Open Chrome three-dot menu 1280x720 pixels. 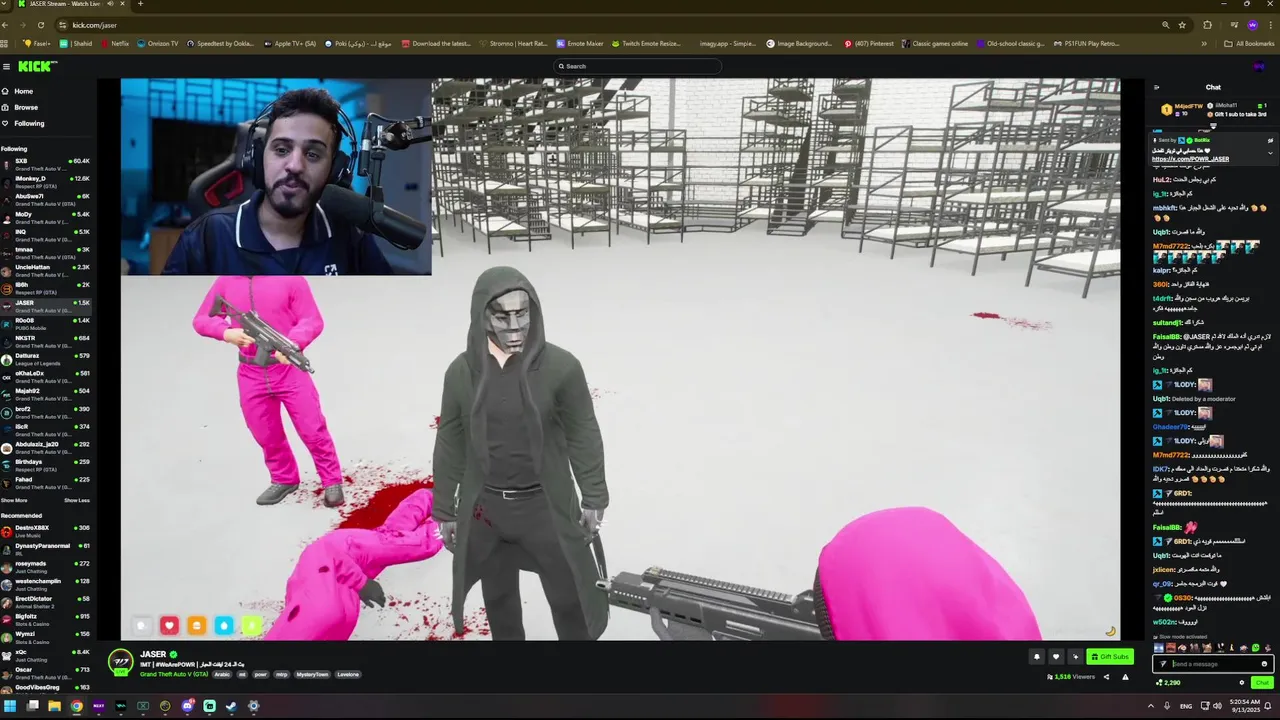(x=1272, y=25)
